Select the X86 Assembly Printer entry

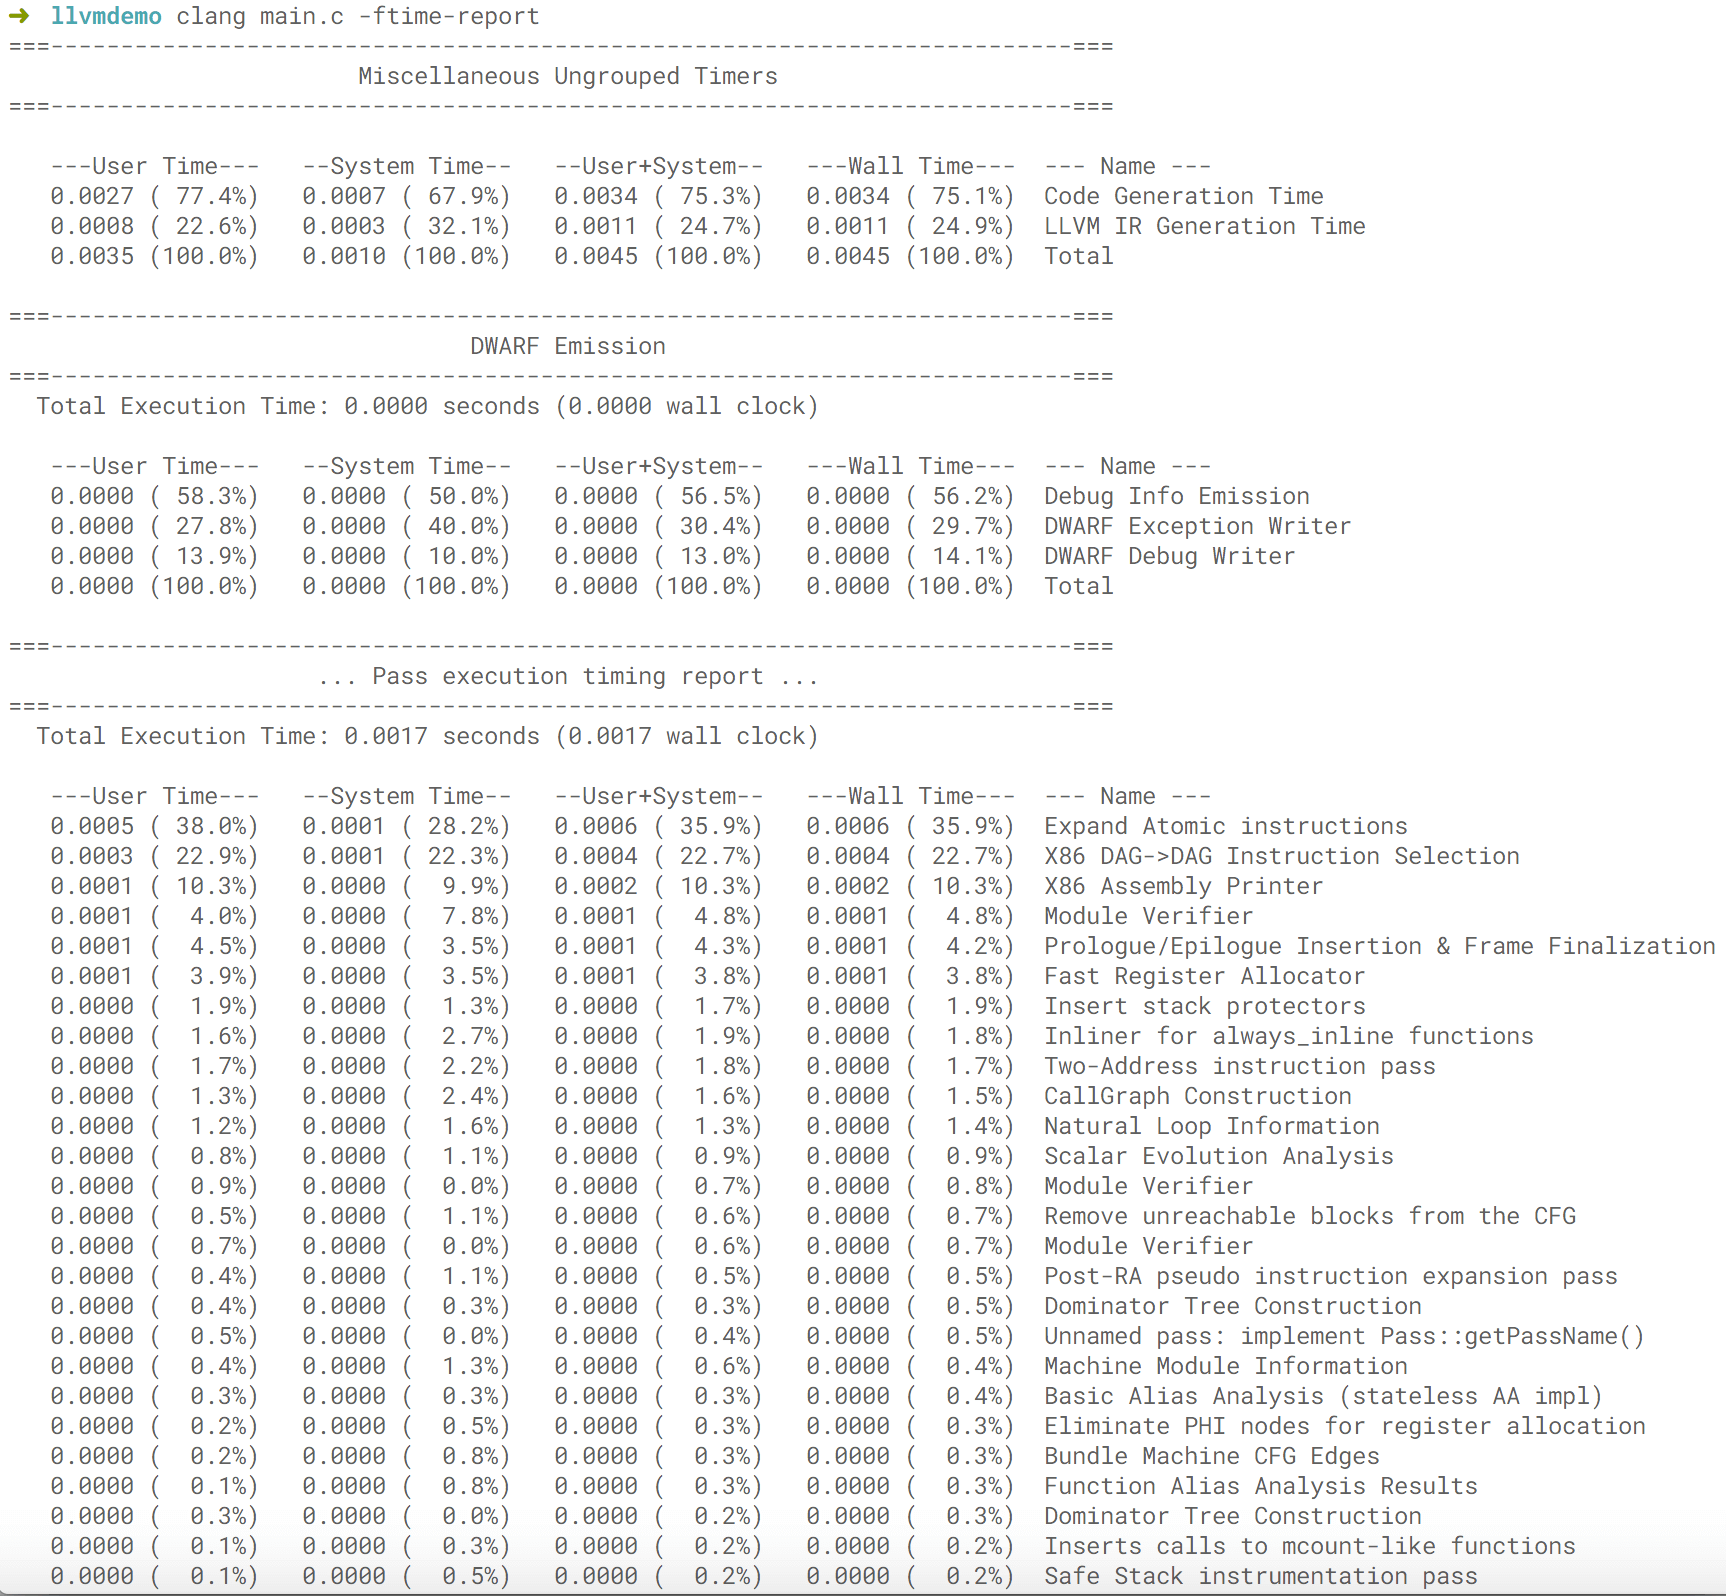(x=1183, y=886)
